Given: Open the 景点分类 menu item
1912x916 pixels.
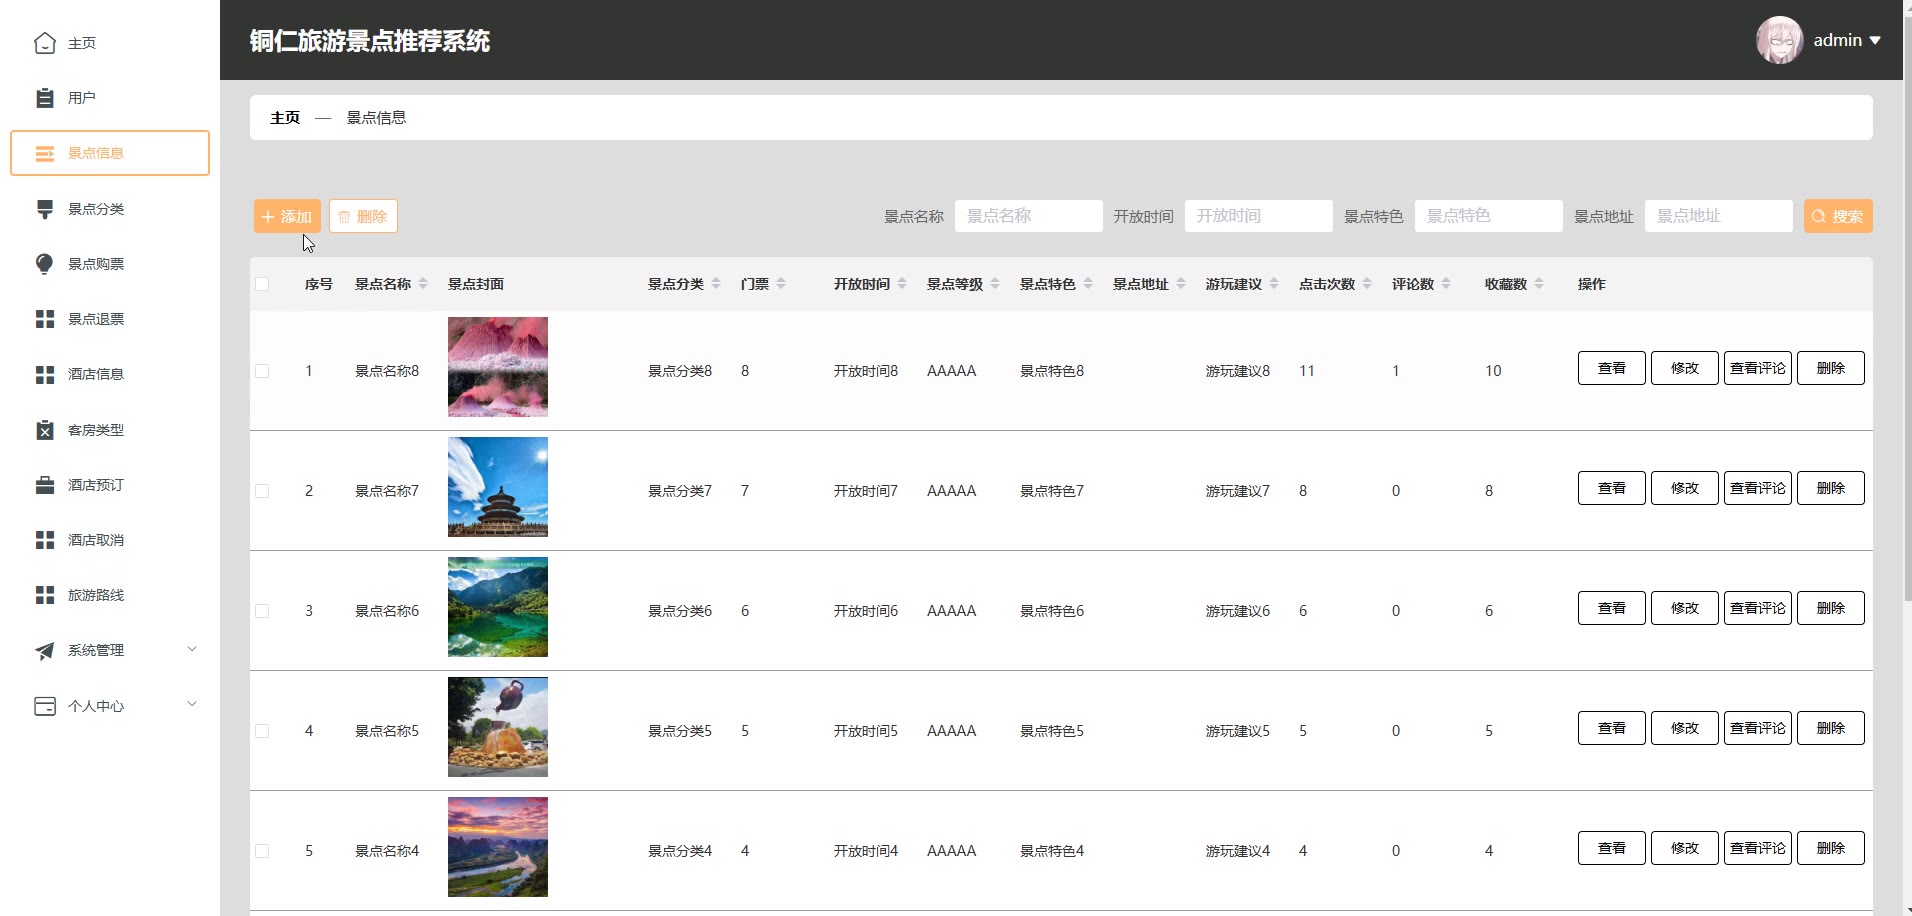Looking at the screenshot, I should [96, 209].
